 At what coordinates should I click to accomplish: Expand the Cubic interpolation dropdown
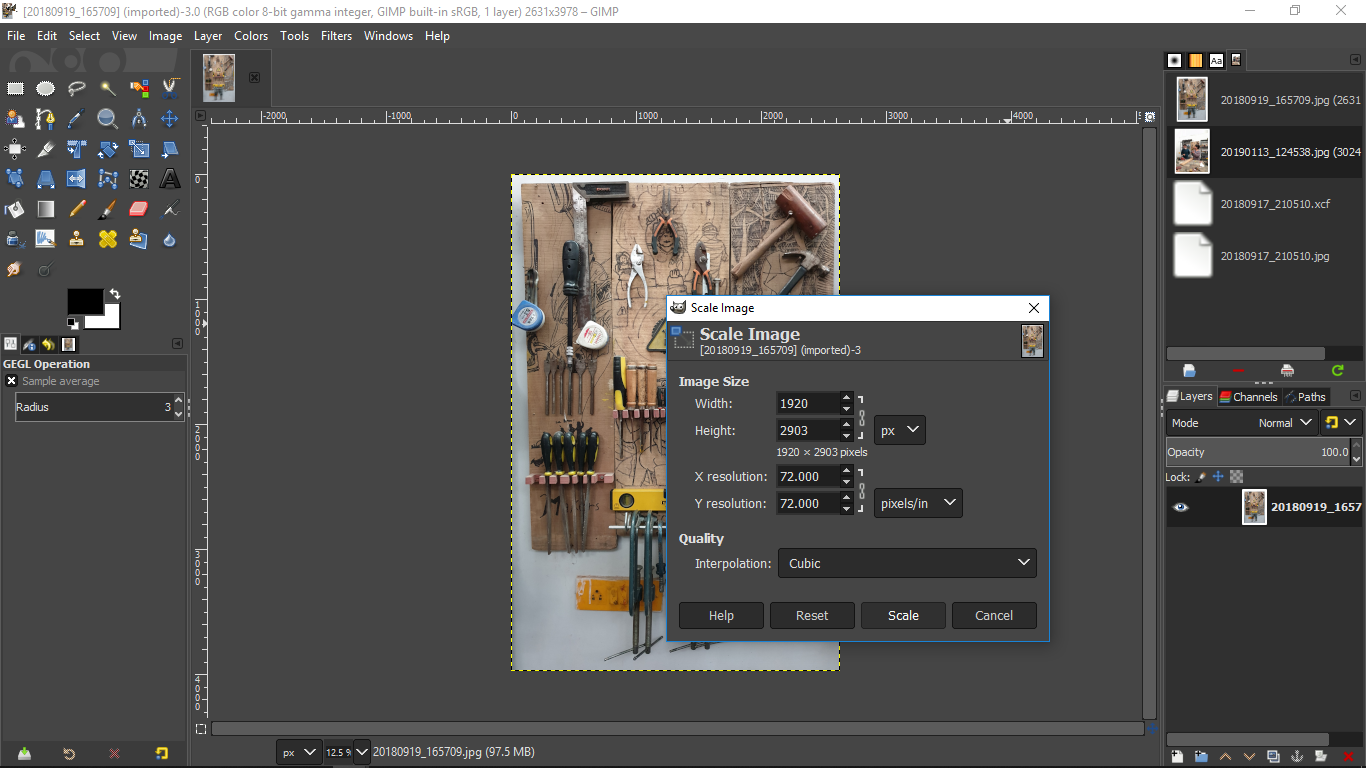[x=906, y=563]
